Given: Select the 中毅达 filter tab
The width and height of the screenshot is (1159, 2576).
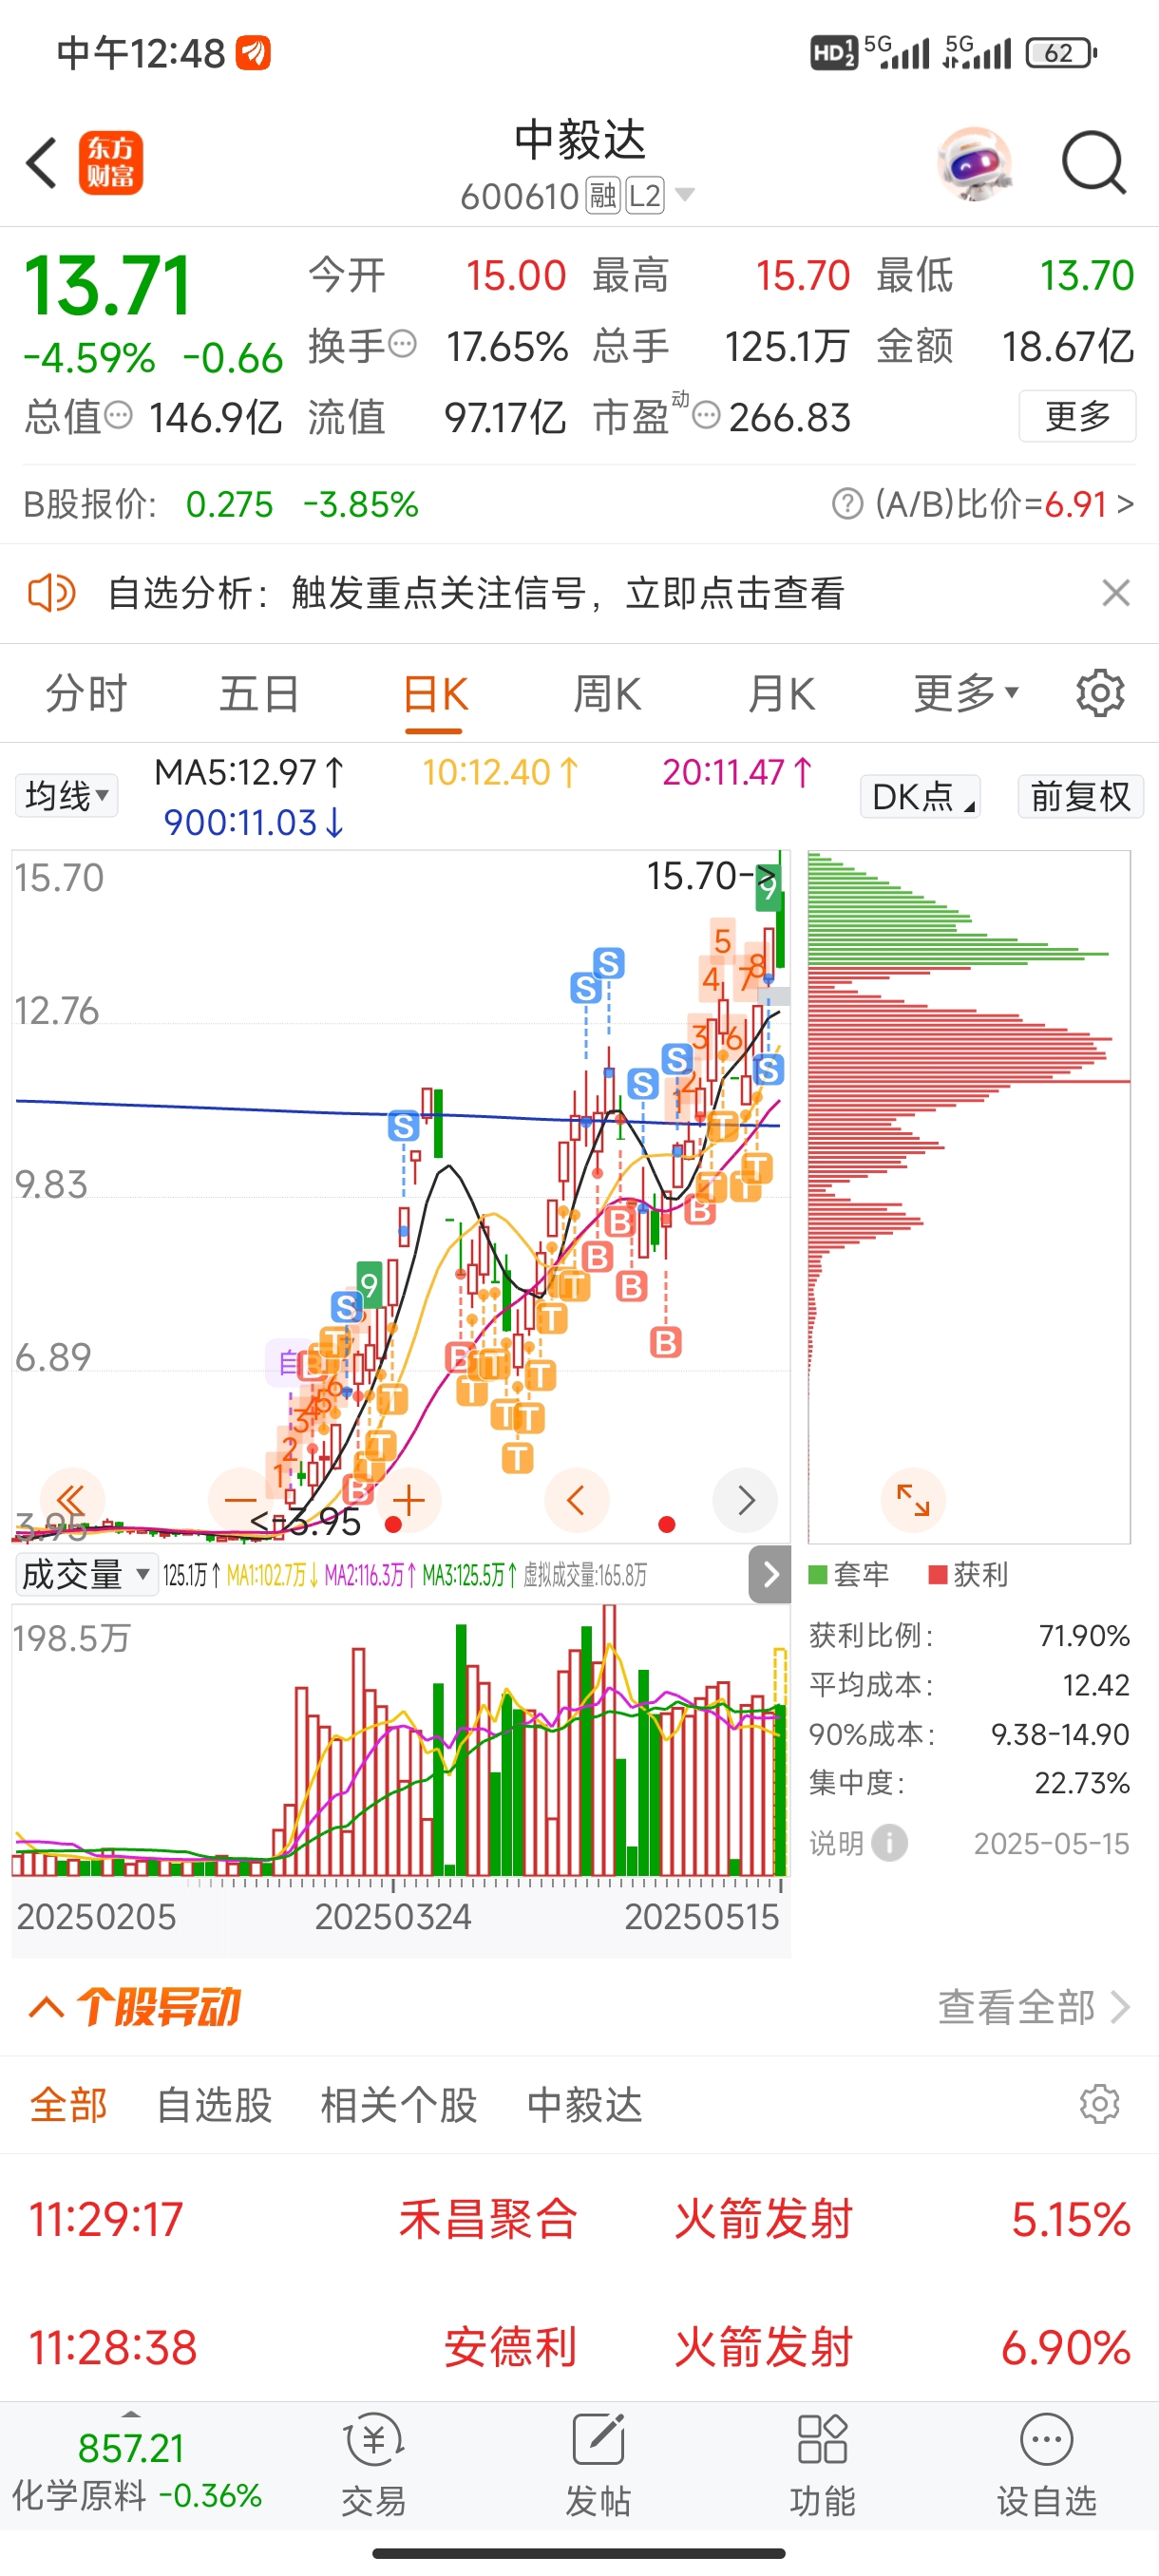Looking at the screenshot, I should pos(584,2105).
